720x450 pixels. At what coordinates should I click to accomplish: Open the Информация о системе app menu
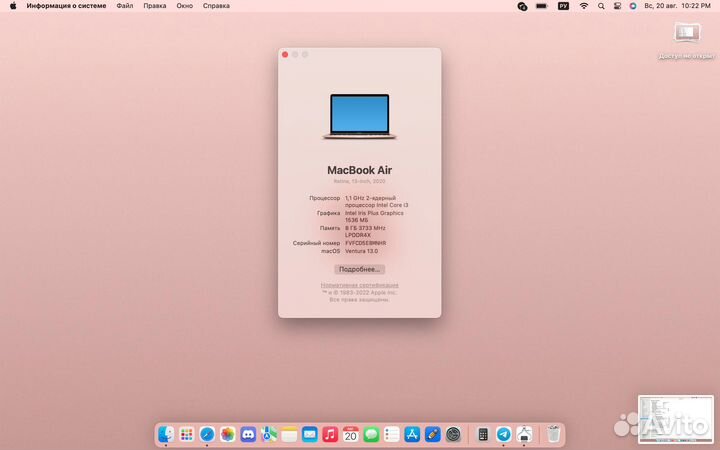point(66,6)
